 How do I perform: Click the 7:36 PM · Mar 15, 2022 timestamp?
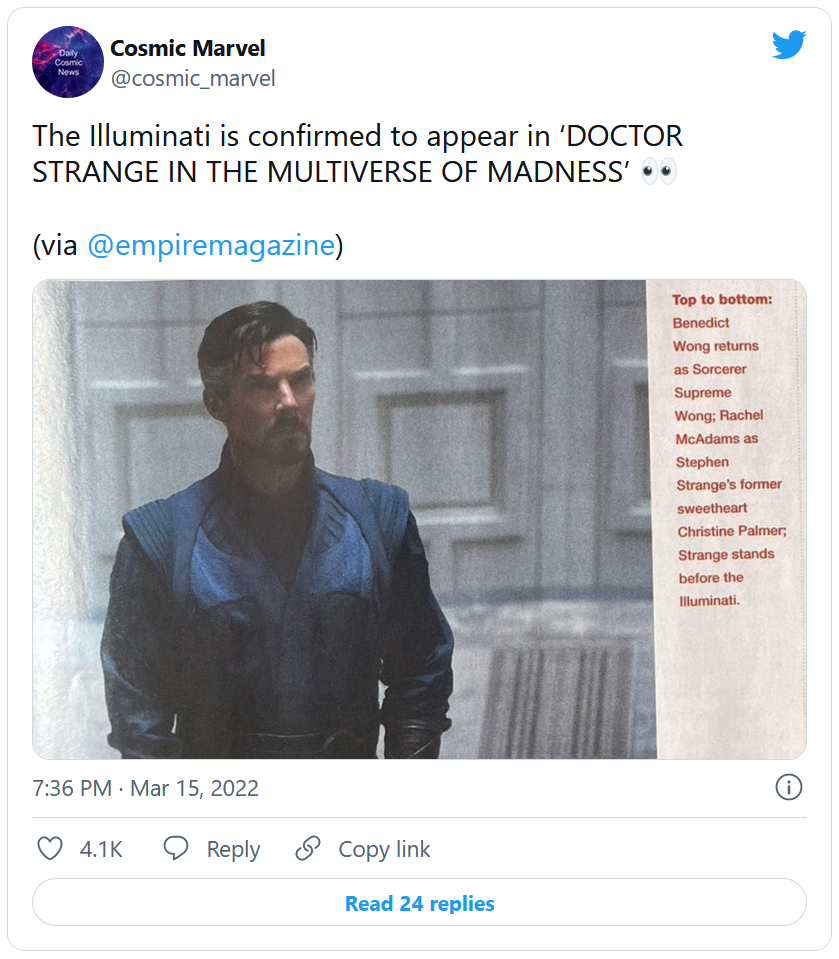(x=146, y=788)
